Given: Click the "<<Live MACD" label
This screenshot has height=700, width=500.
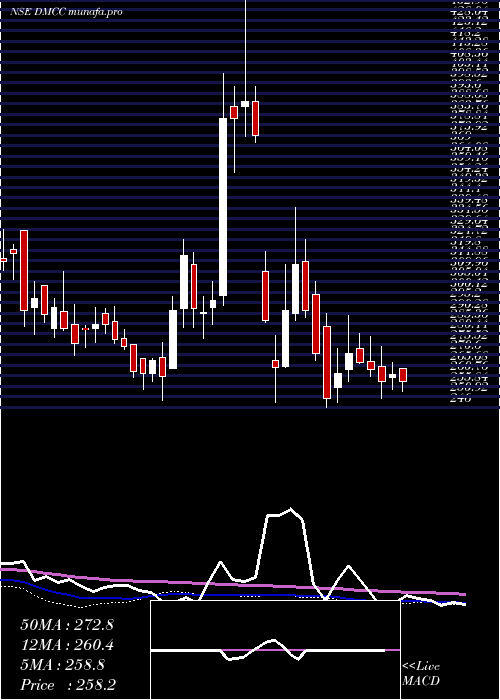Looking at the screenshot, I should [421, 674].
